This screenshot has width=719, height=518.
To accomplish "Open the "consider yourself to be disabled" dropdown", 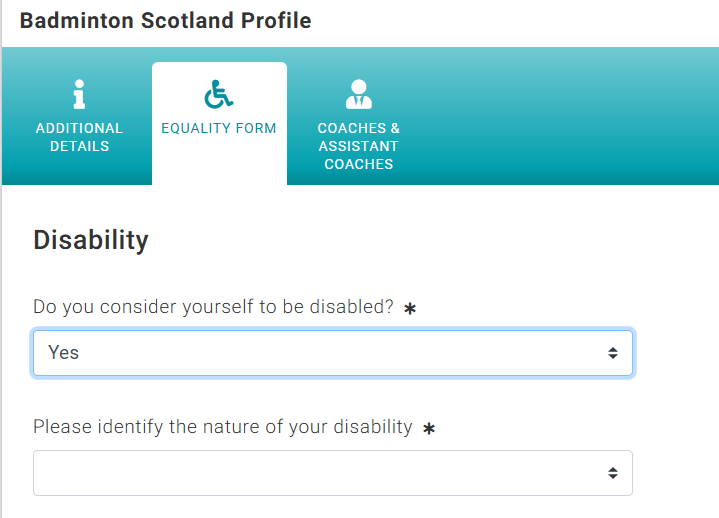I will coord(333,353).
